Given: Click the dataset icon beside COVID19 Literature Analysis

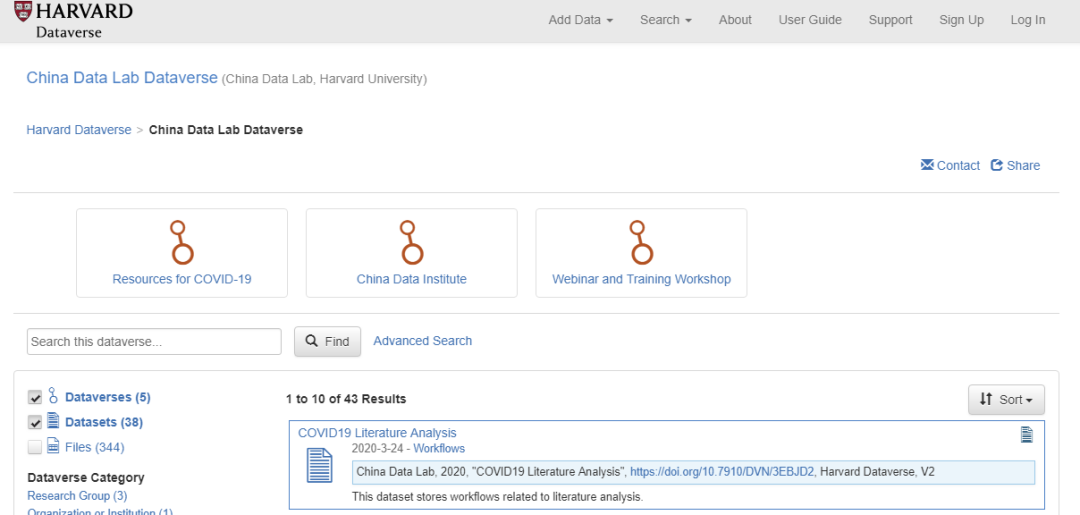Looking at the screenshot, I should pos(319,466).
